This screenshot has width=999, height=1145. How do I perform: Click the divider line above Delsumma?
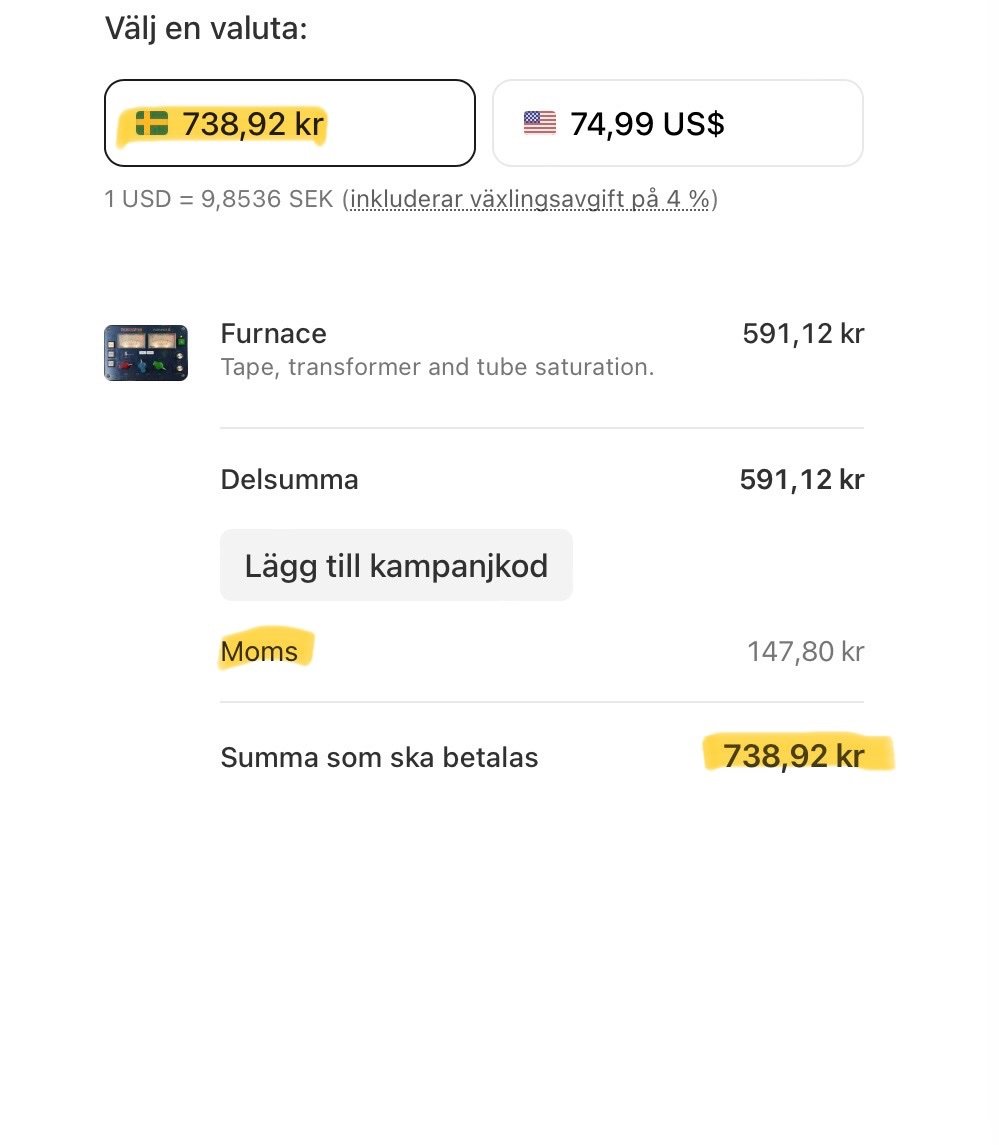[x=541, y=428]
